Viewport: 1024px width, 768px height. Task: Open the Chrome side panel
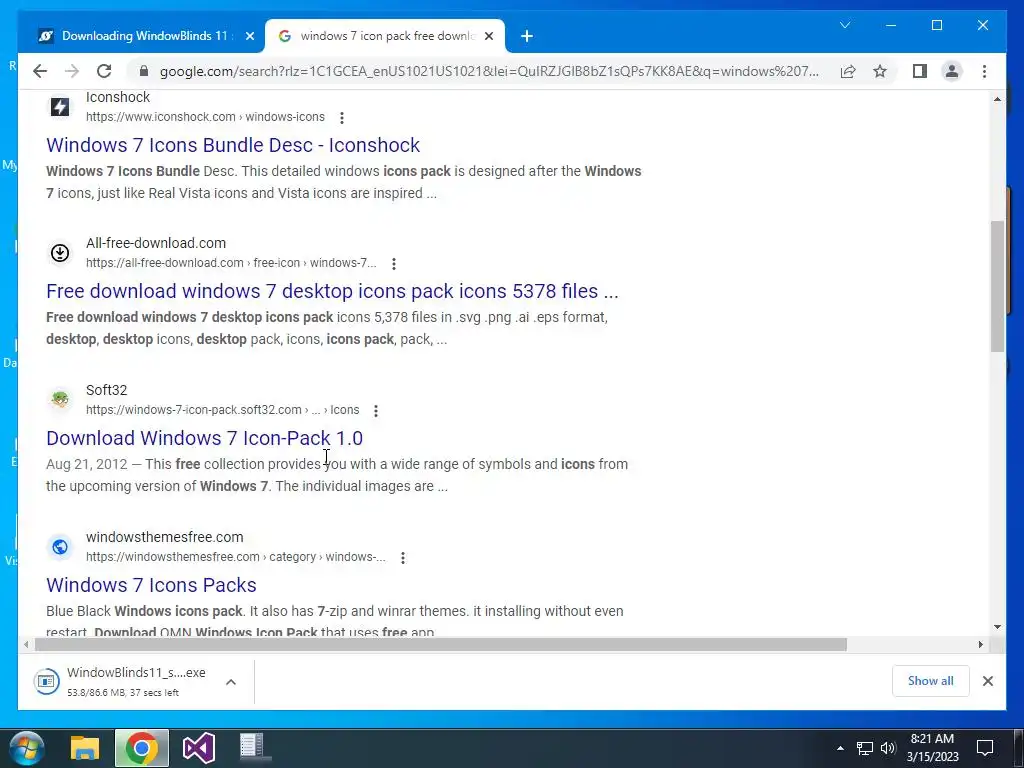(x=920, y=71)
